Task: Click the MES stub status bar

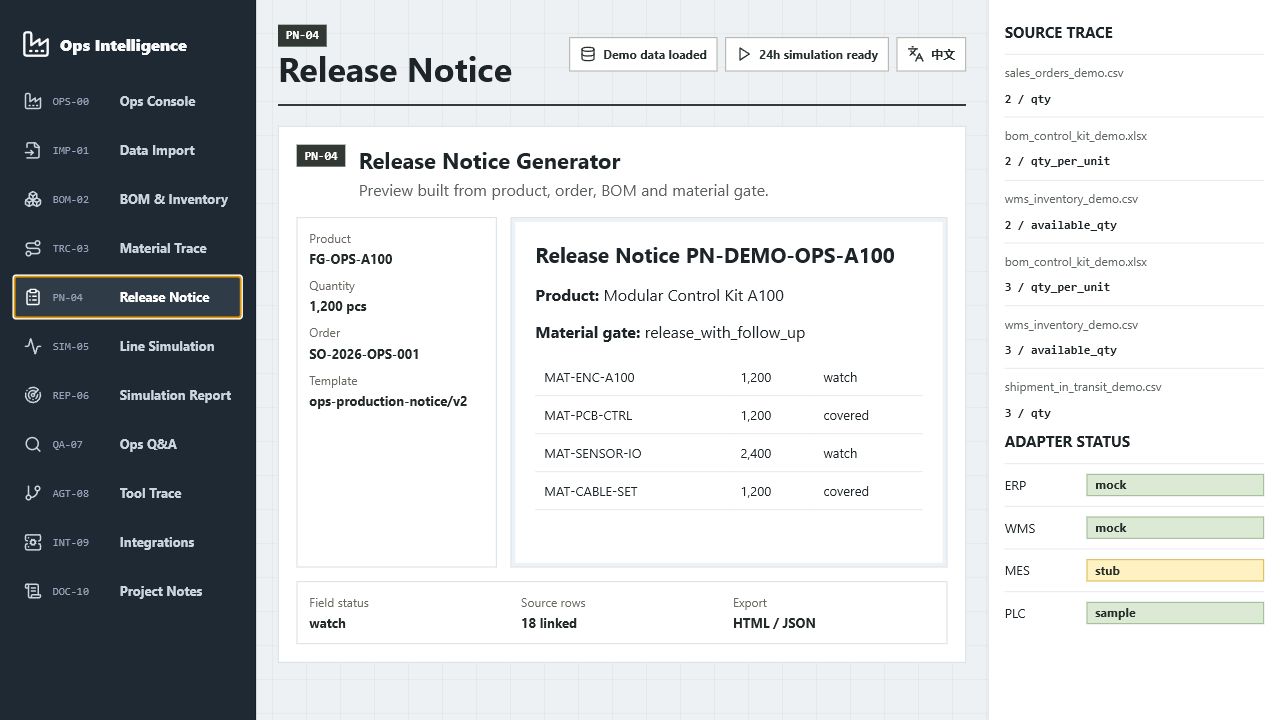Action: (x=1175, y=571)
